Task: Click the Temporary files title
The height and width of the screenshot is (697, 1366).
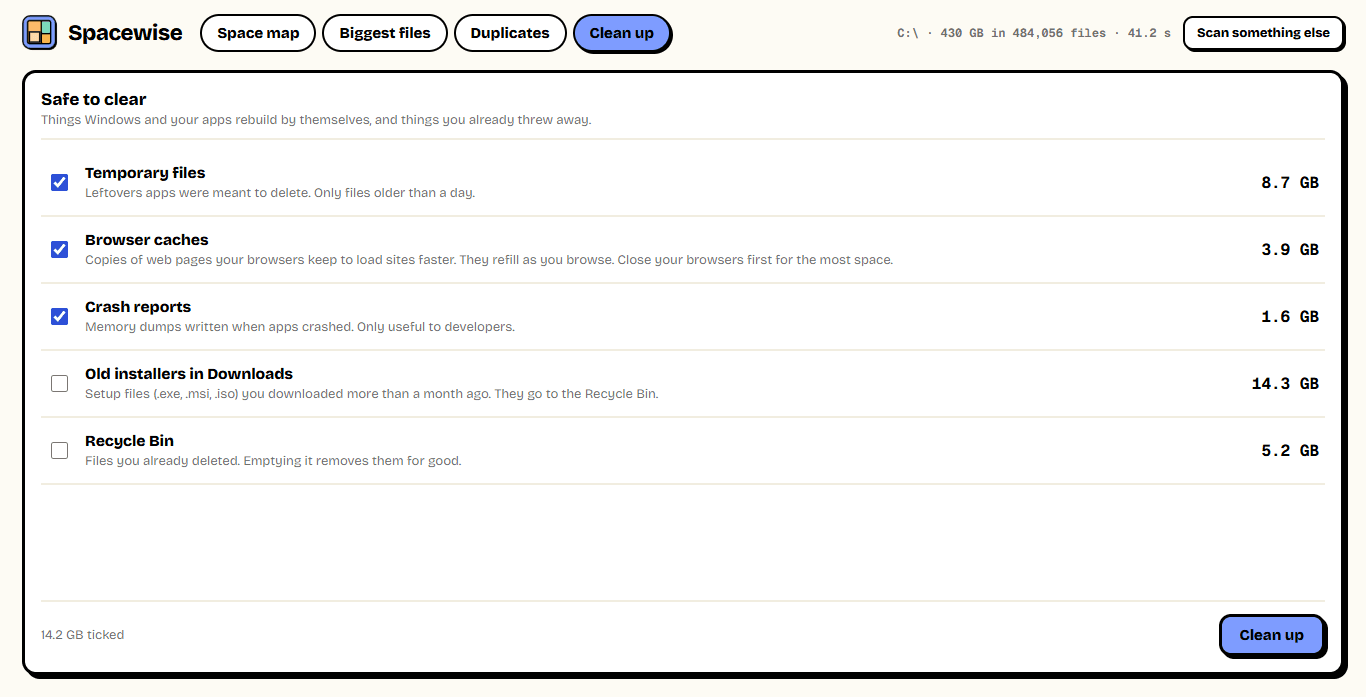Action: [145, 173]
